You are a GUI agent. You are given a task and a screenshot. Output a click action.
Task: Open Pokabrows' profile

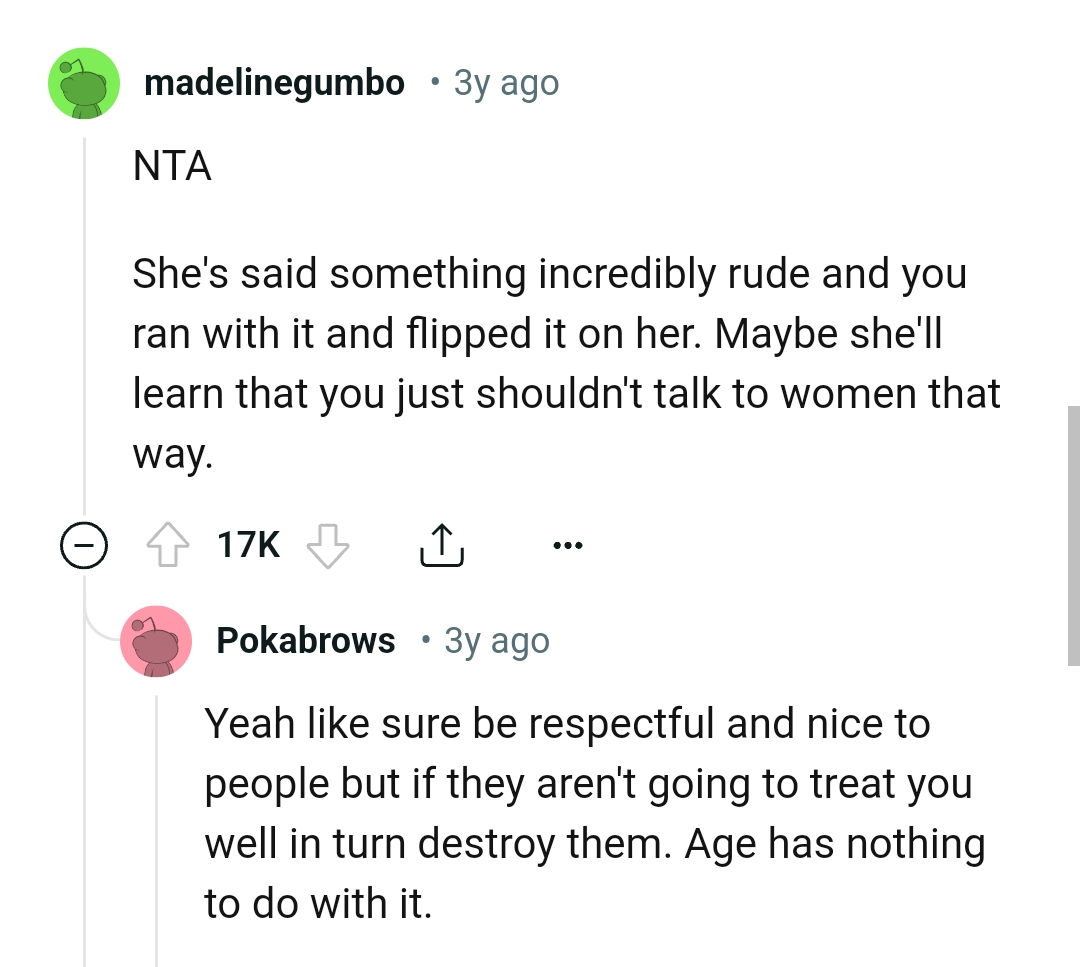[306, 640]
